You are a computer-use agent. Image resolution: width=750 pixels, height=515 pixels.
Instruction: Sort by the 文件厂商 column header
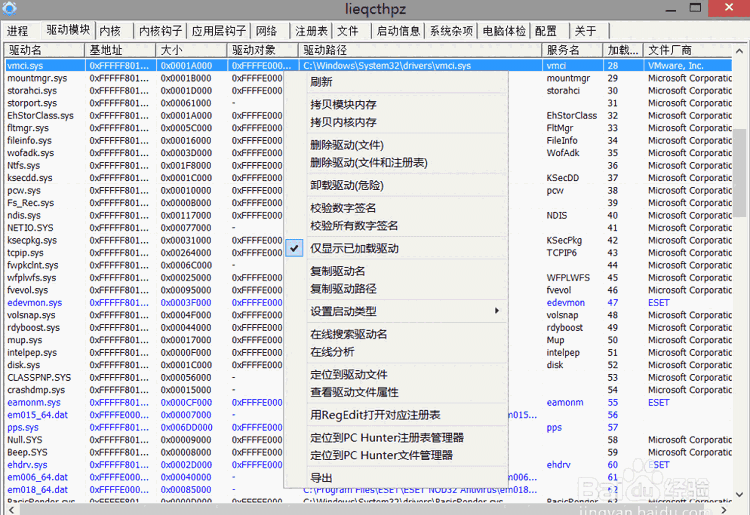pos(669,49)
